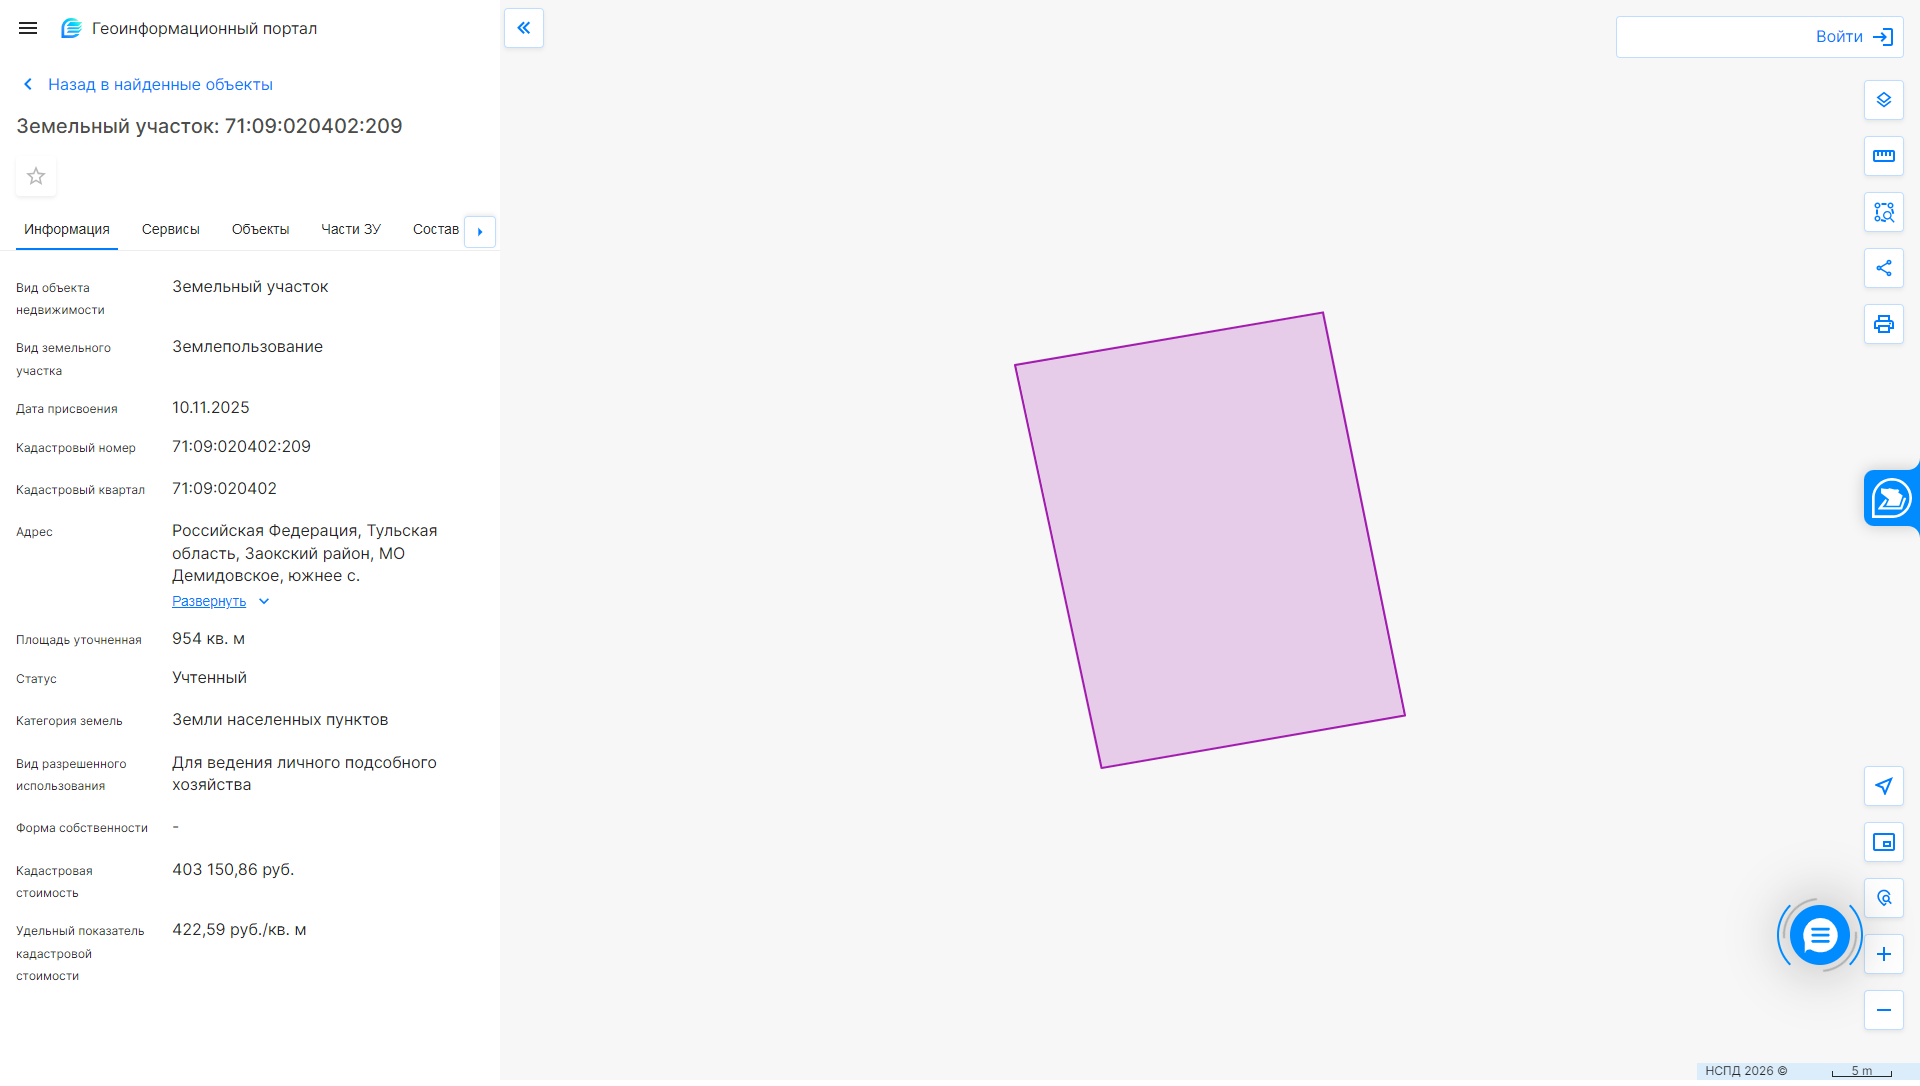Open the map layers panel
This screenshot has height=1086, width=1920.
point(1883,100)
